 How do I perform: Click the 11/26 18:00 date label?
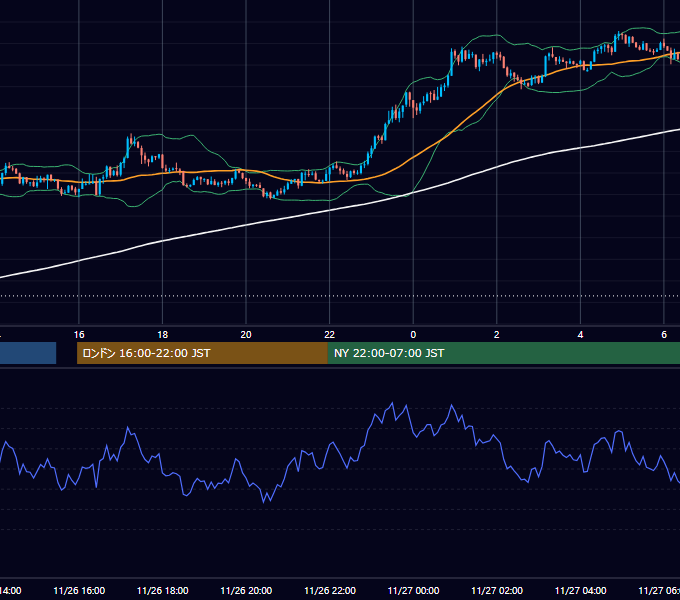click(x=163, y=590)
